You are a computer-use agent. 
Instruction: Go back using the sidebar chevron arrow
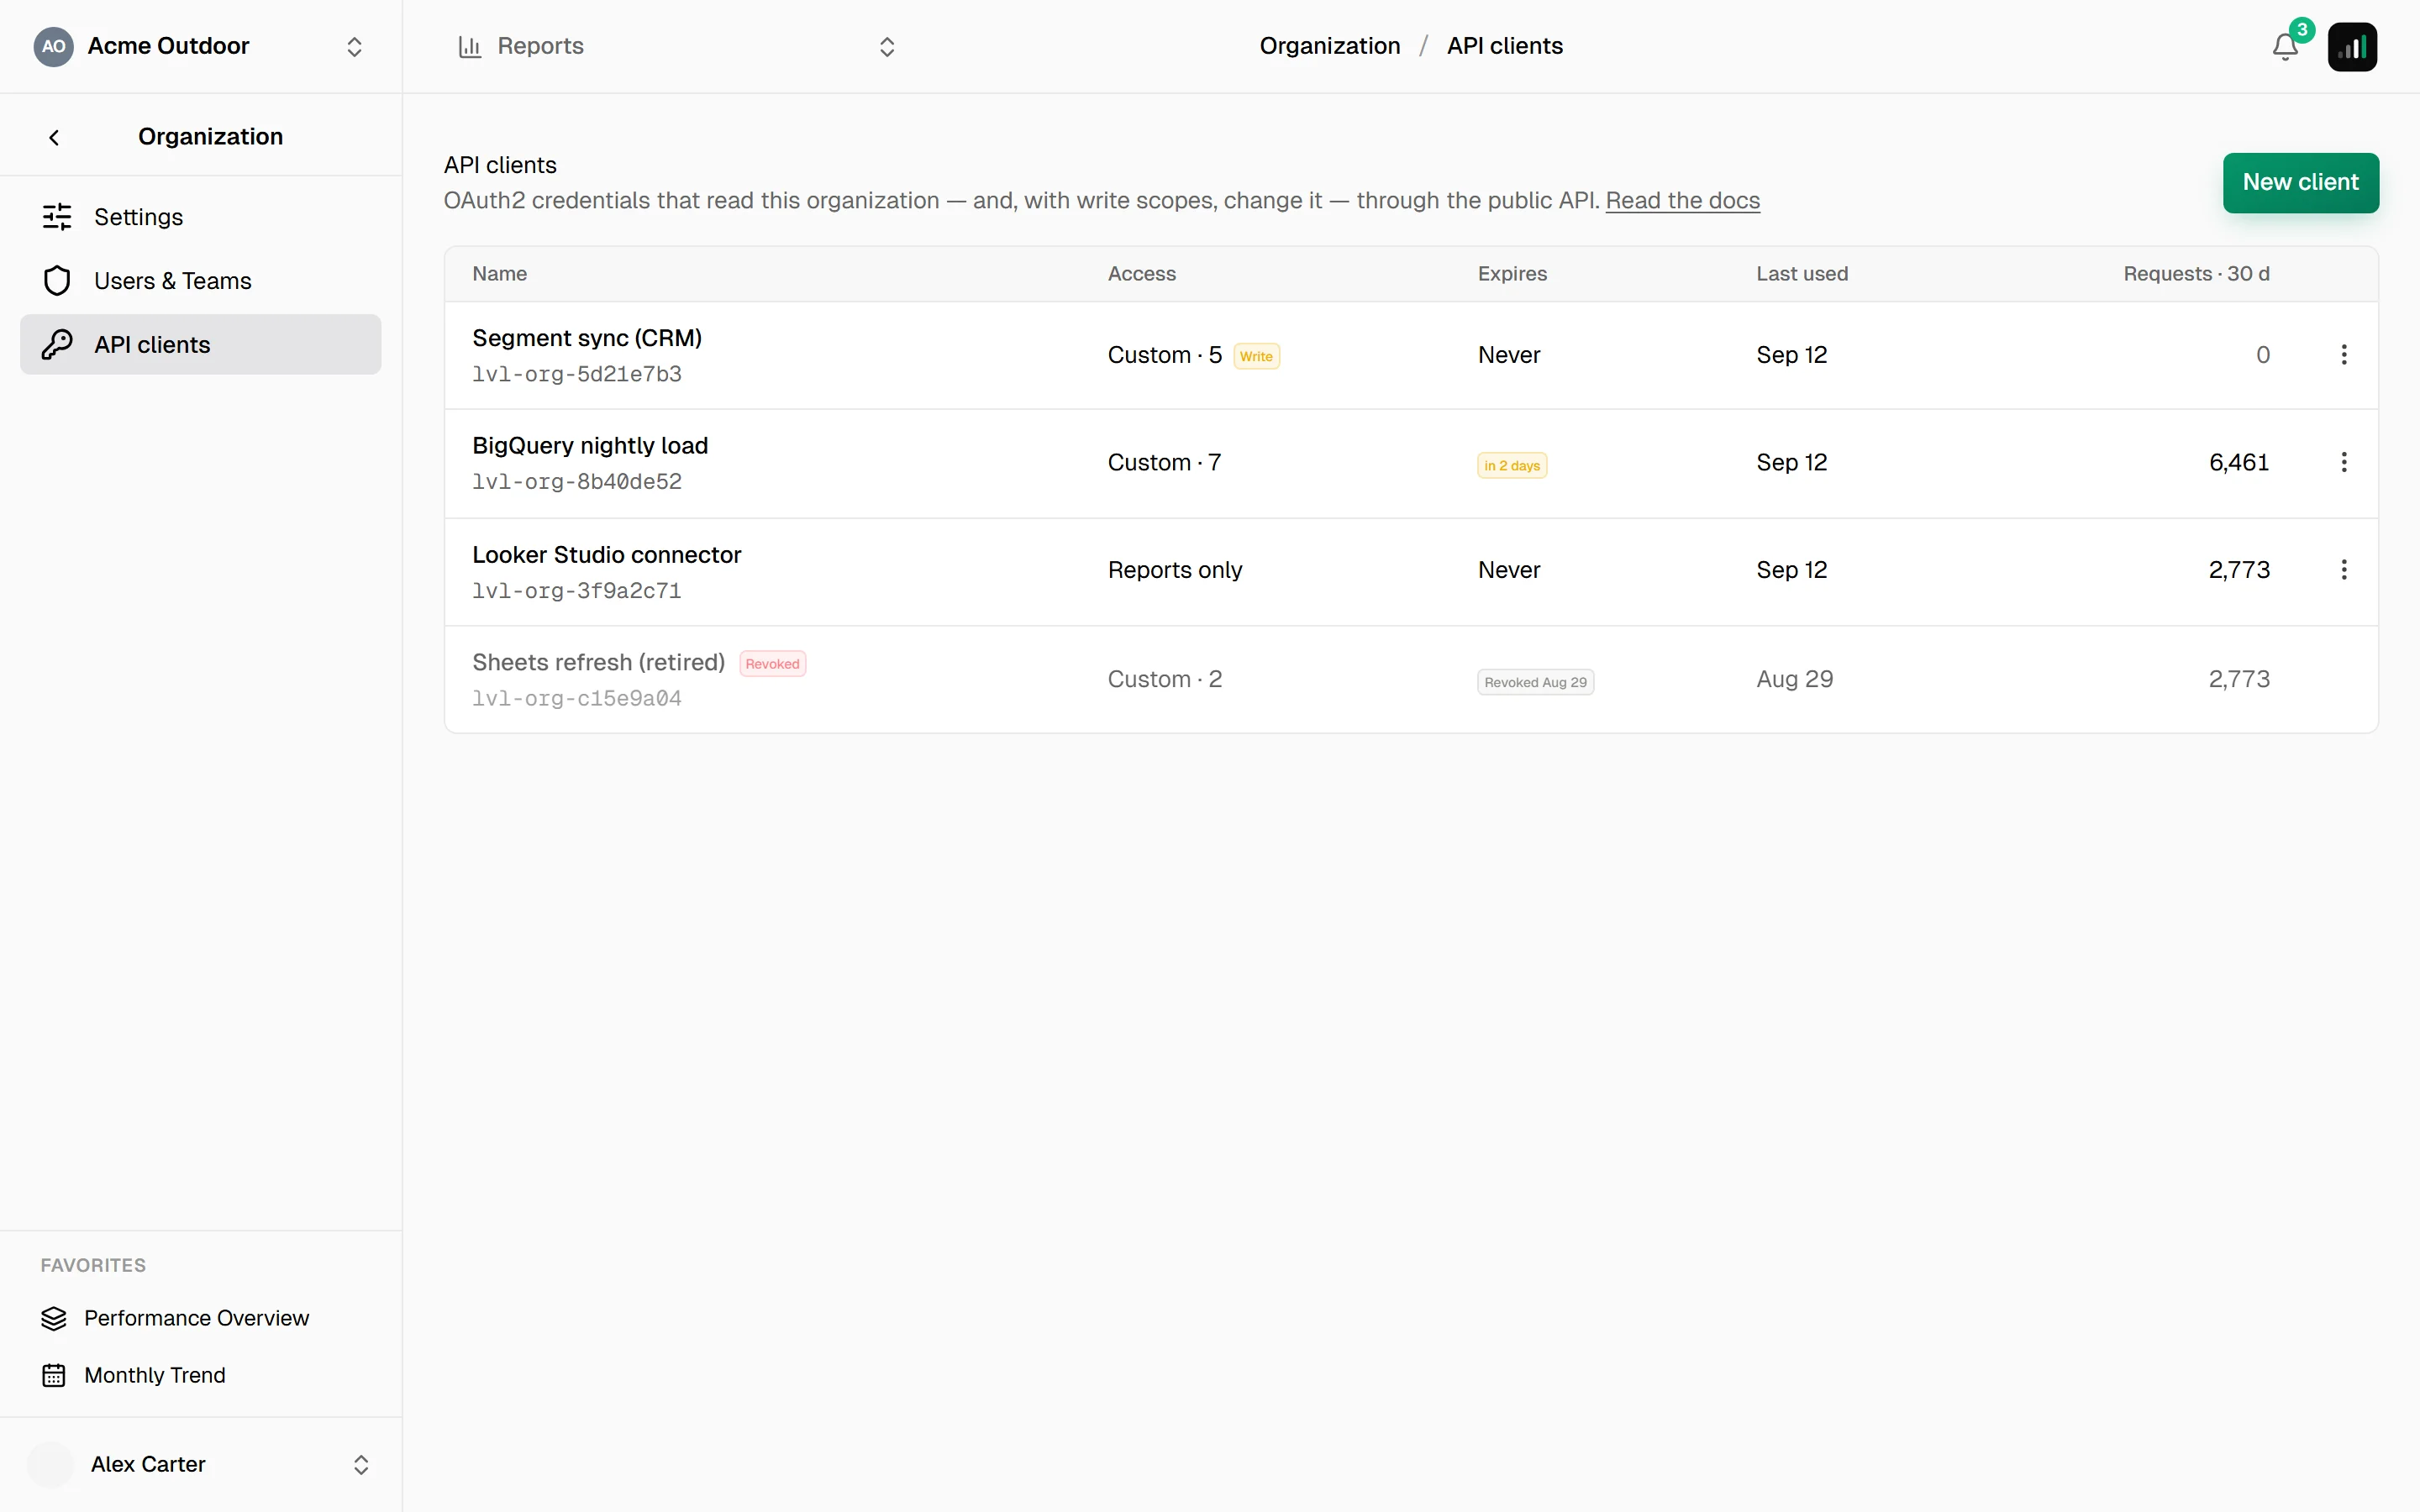(x=54, y=137)
